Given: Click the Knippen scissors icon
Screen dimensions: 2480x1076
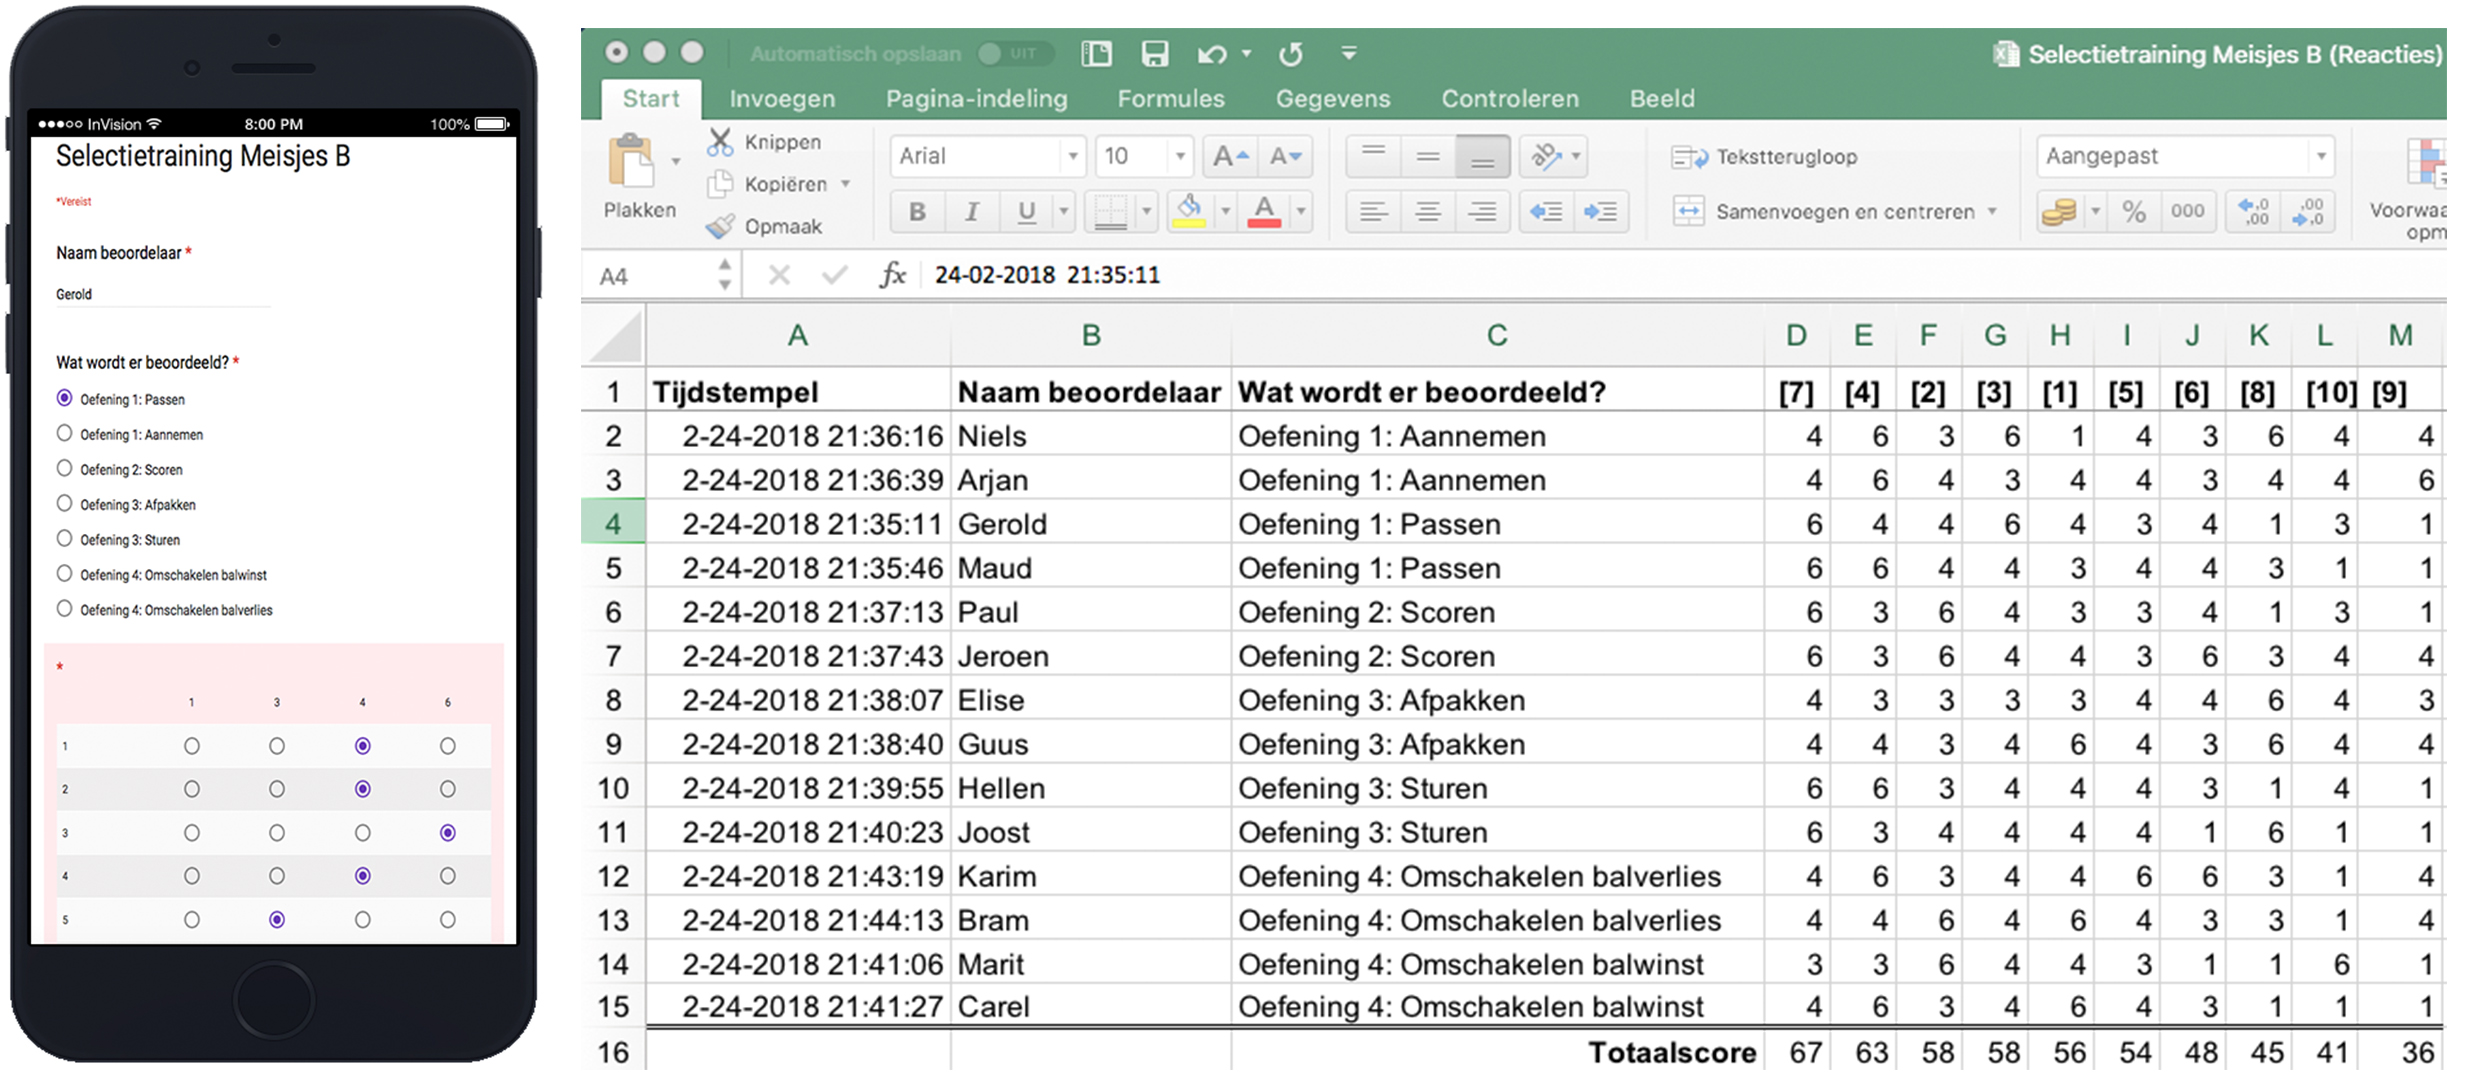Looking at the screenshot, I should click(x=719, y=142).
